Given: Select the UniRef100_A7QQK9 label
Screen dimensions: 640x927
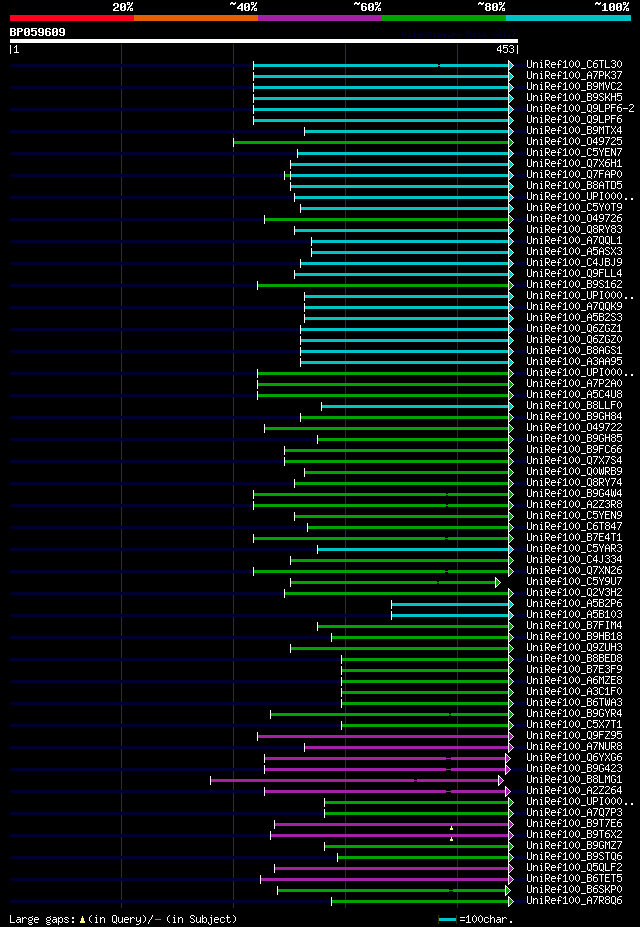Looking at the screenshot, I should [574, 307].
